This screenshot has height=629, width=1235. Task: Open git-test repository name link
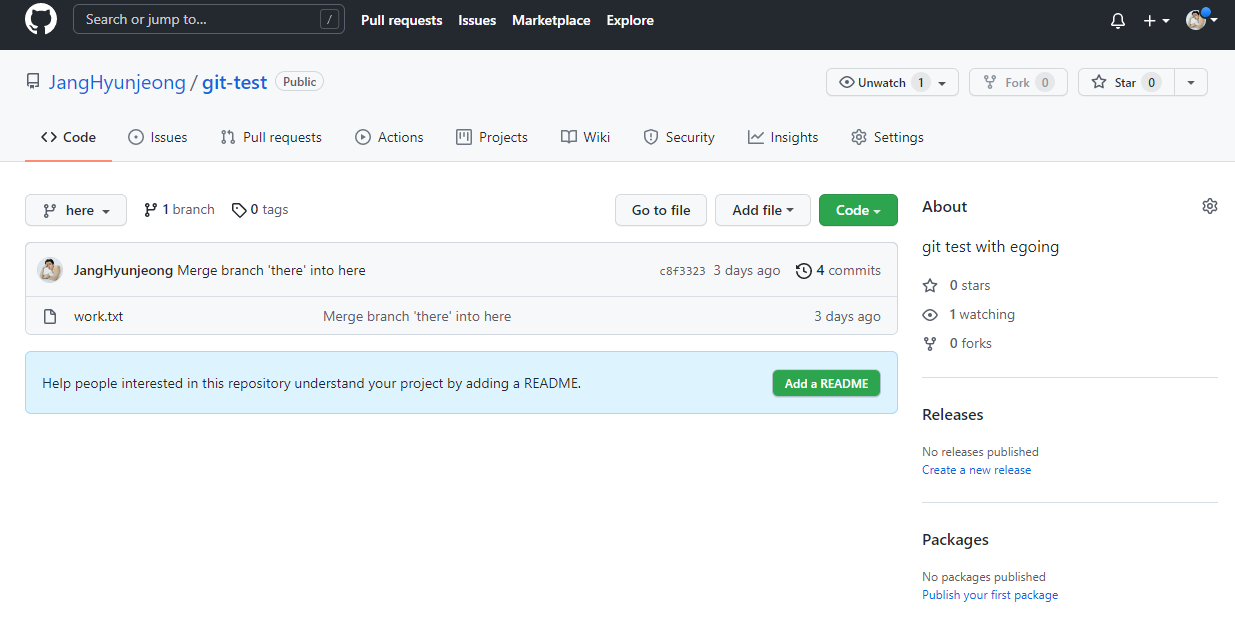point(234,82)
